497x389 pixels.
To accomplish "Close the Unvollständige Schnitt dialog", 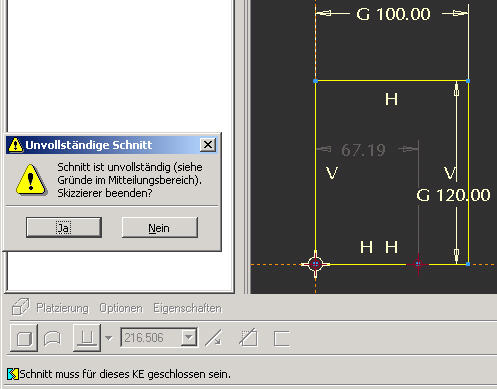I will pos(208,145).
